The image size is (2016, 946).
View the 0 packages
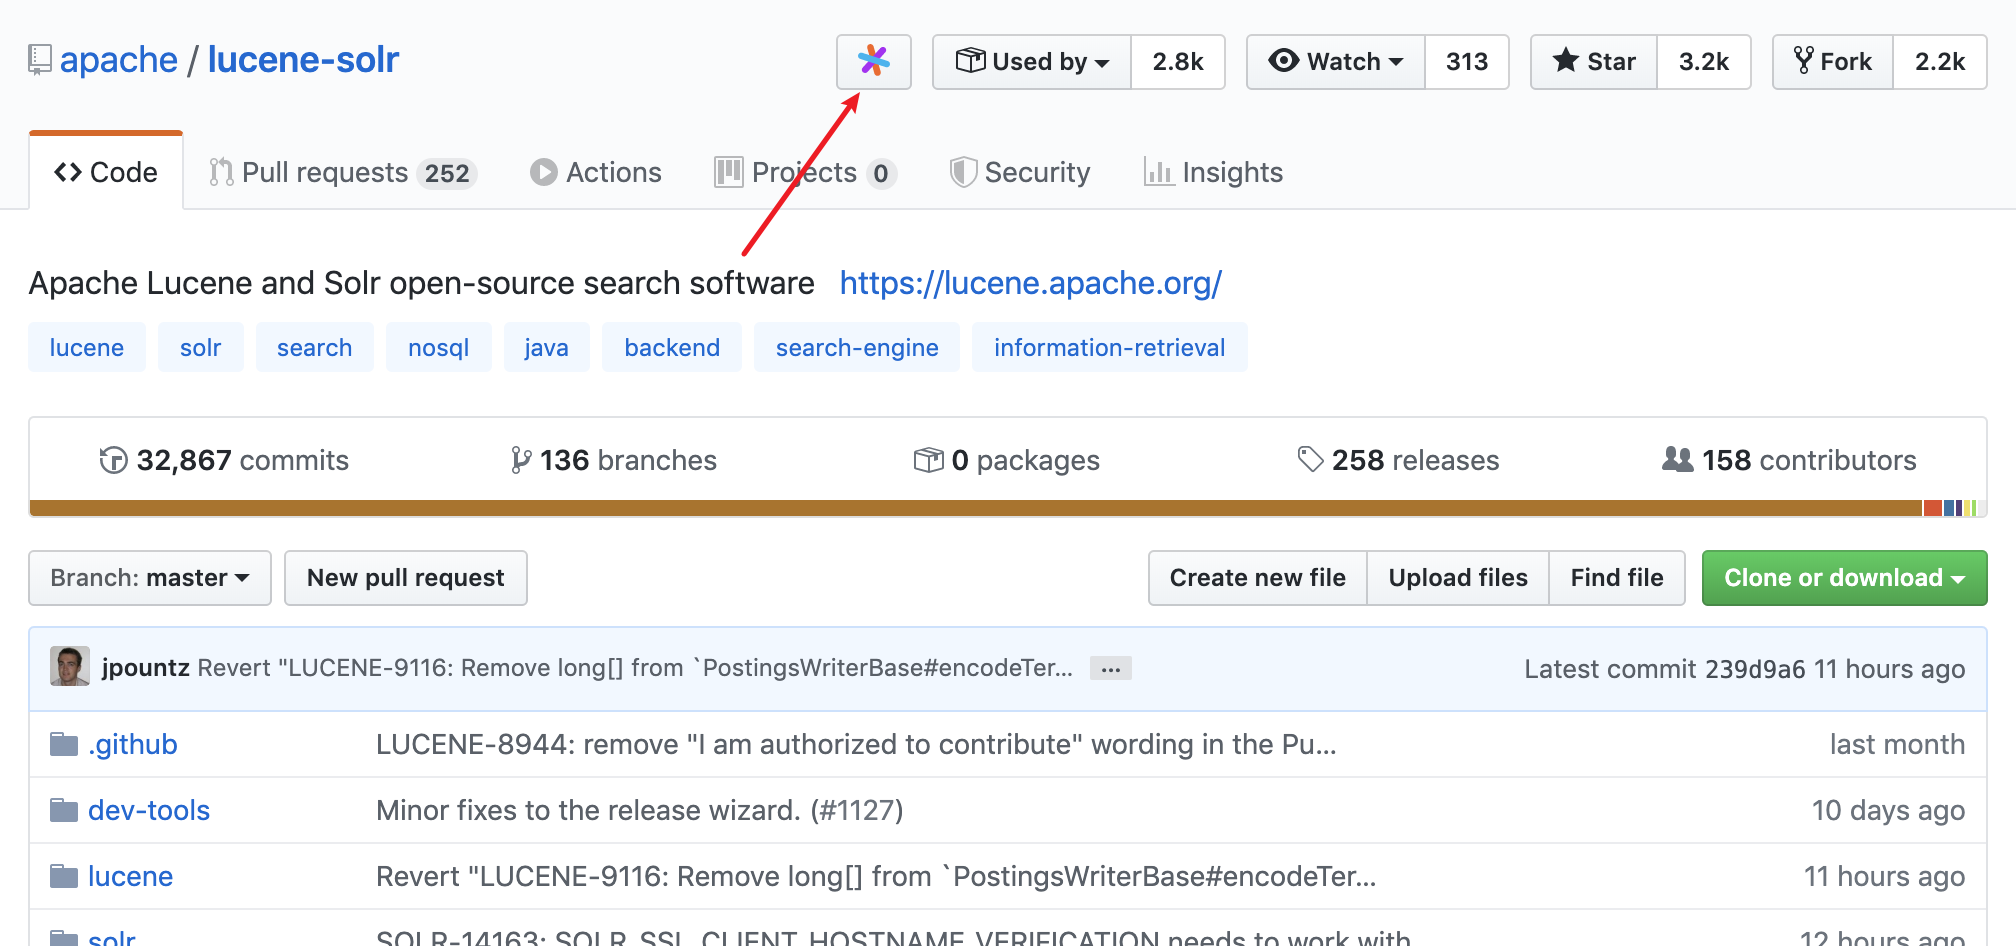[1007, 460]
